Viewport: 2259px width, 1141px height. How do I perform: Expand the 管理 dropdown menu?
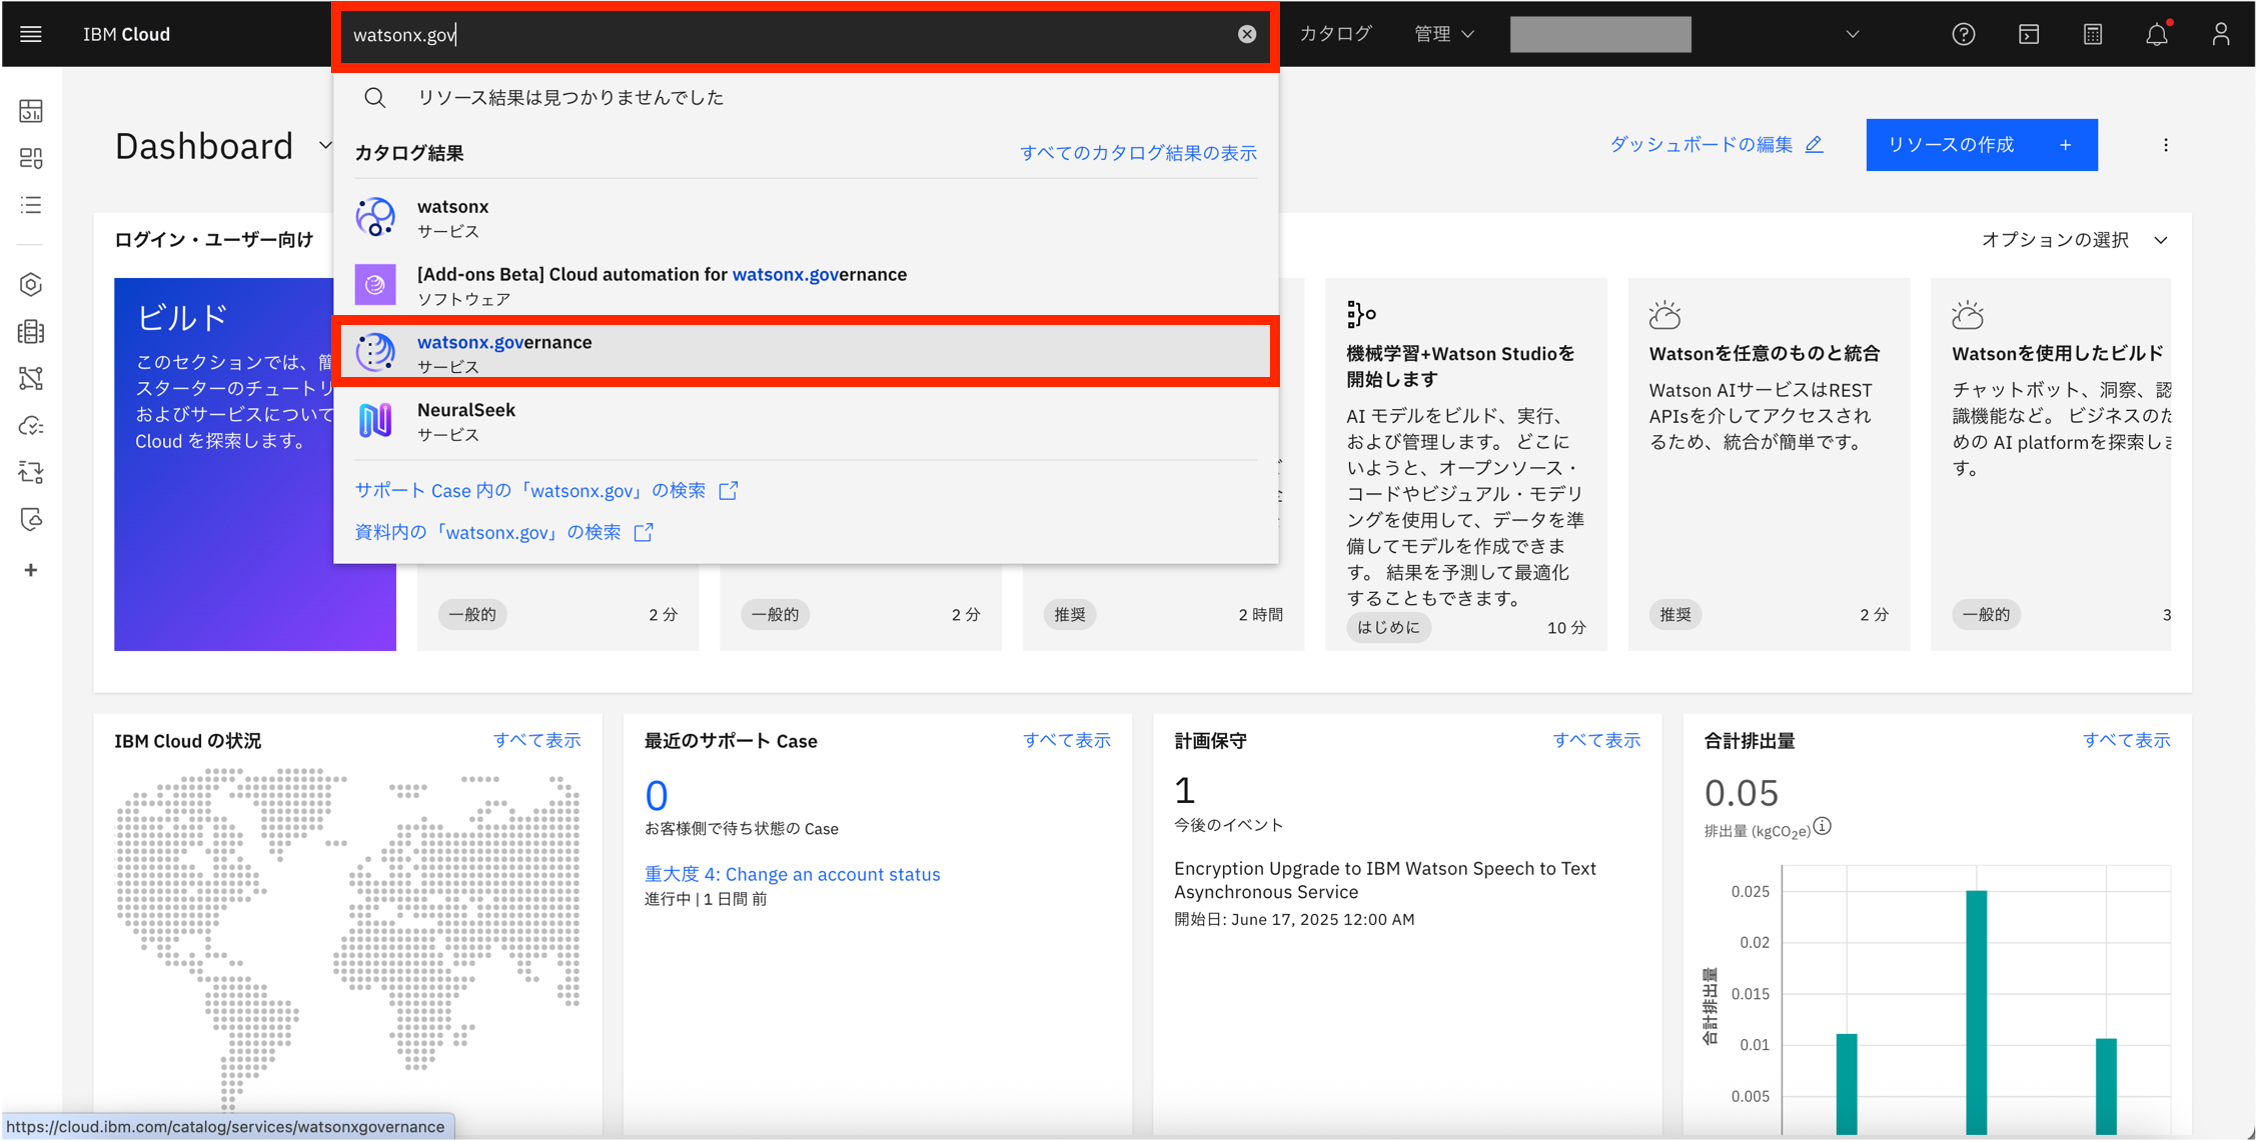coord(1443,34)
